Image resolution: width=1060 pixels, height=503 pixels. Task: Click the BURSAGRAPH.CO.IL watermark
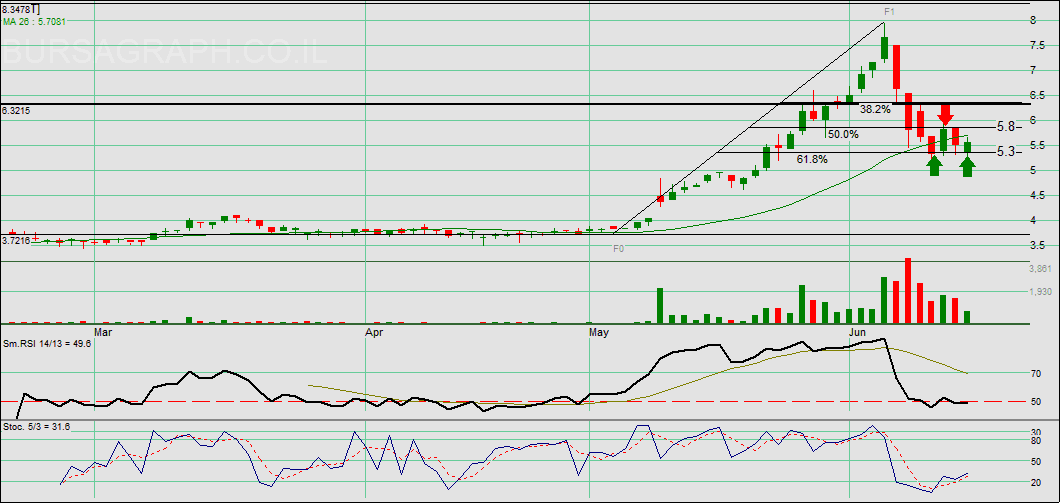[165, 55]
